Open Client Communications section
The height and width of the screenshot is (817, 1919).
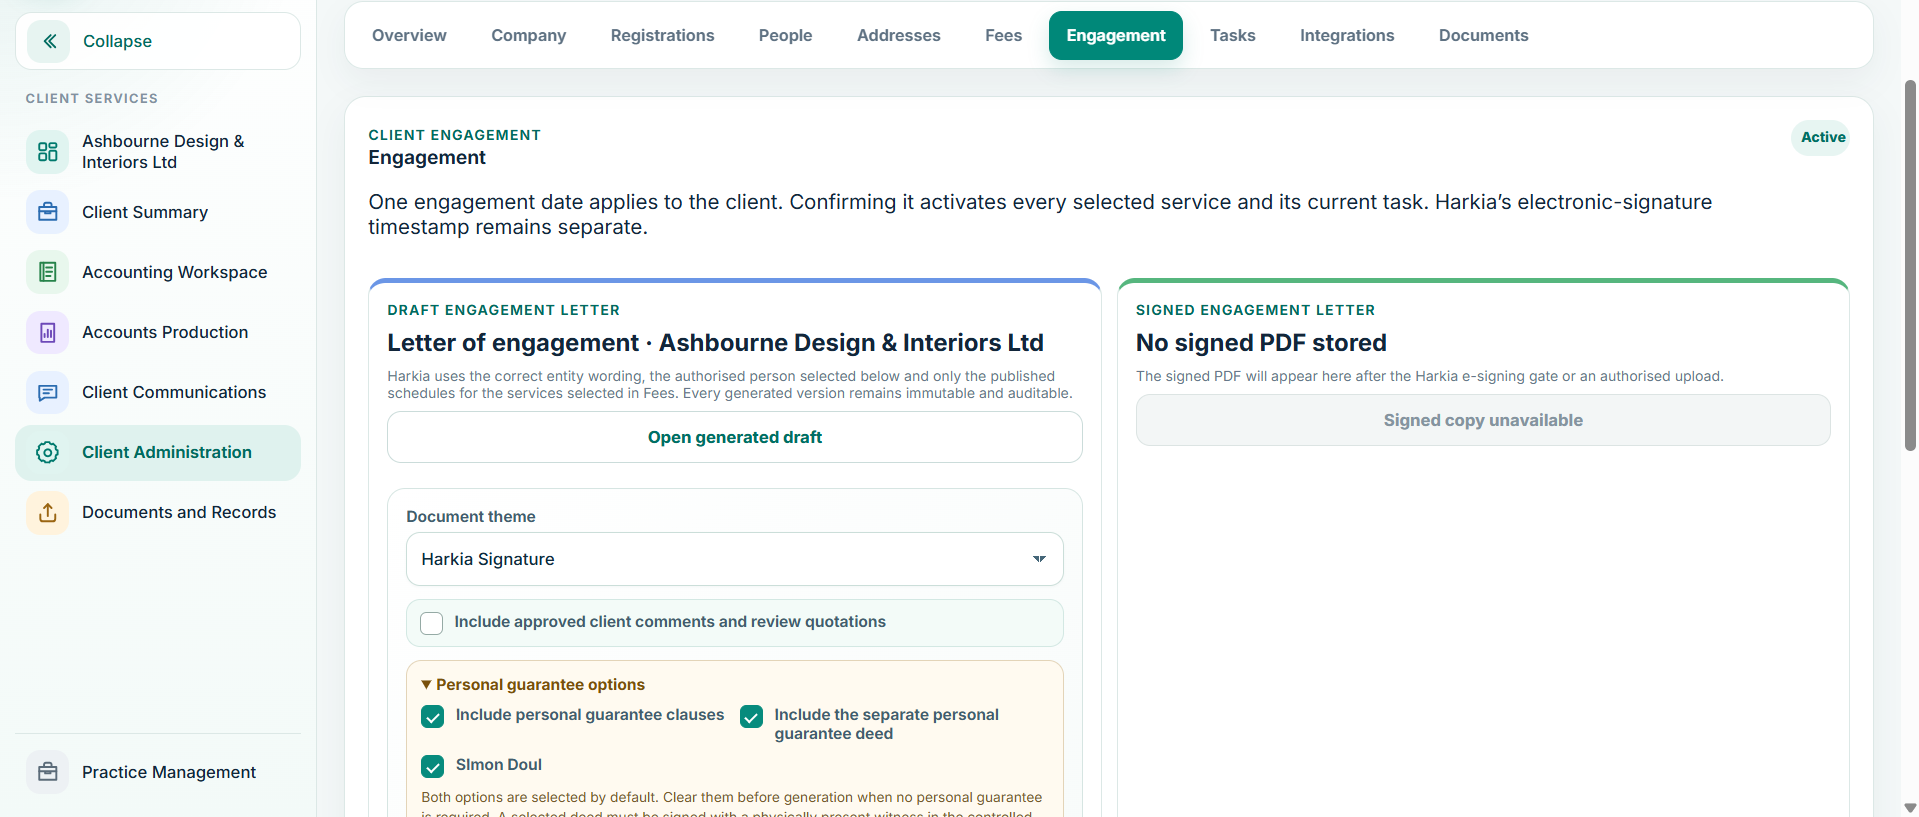tap(158, 392)
